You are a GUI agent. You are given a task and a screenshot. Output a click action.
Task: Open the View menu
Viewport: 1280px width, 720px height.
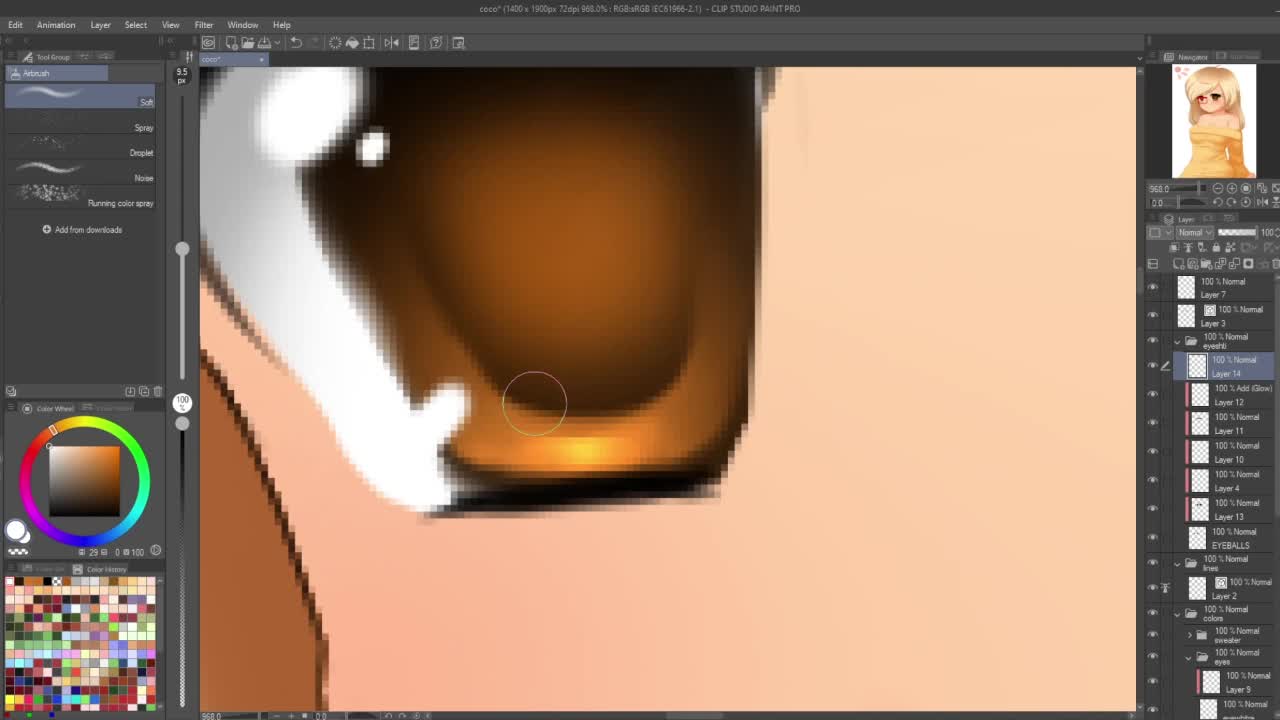click(171, 25)
